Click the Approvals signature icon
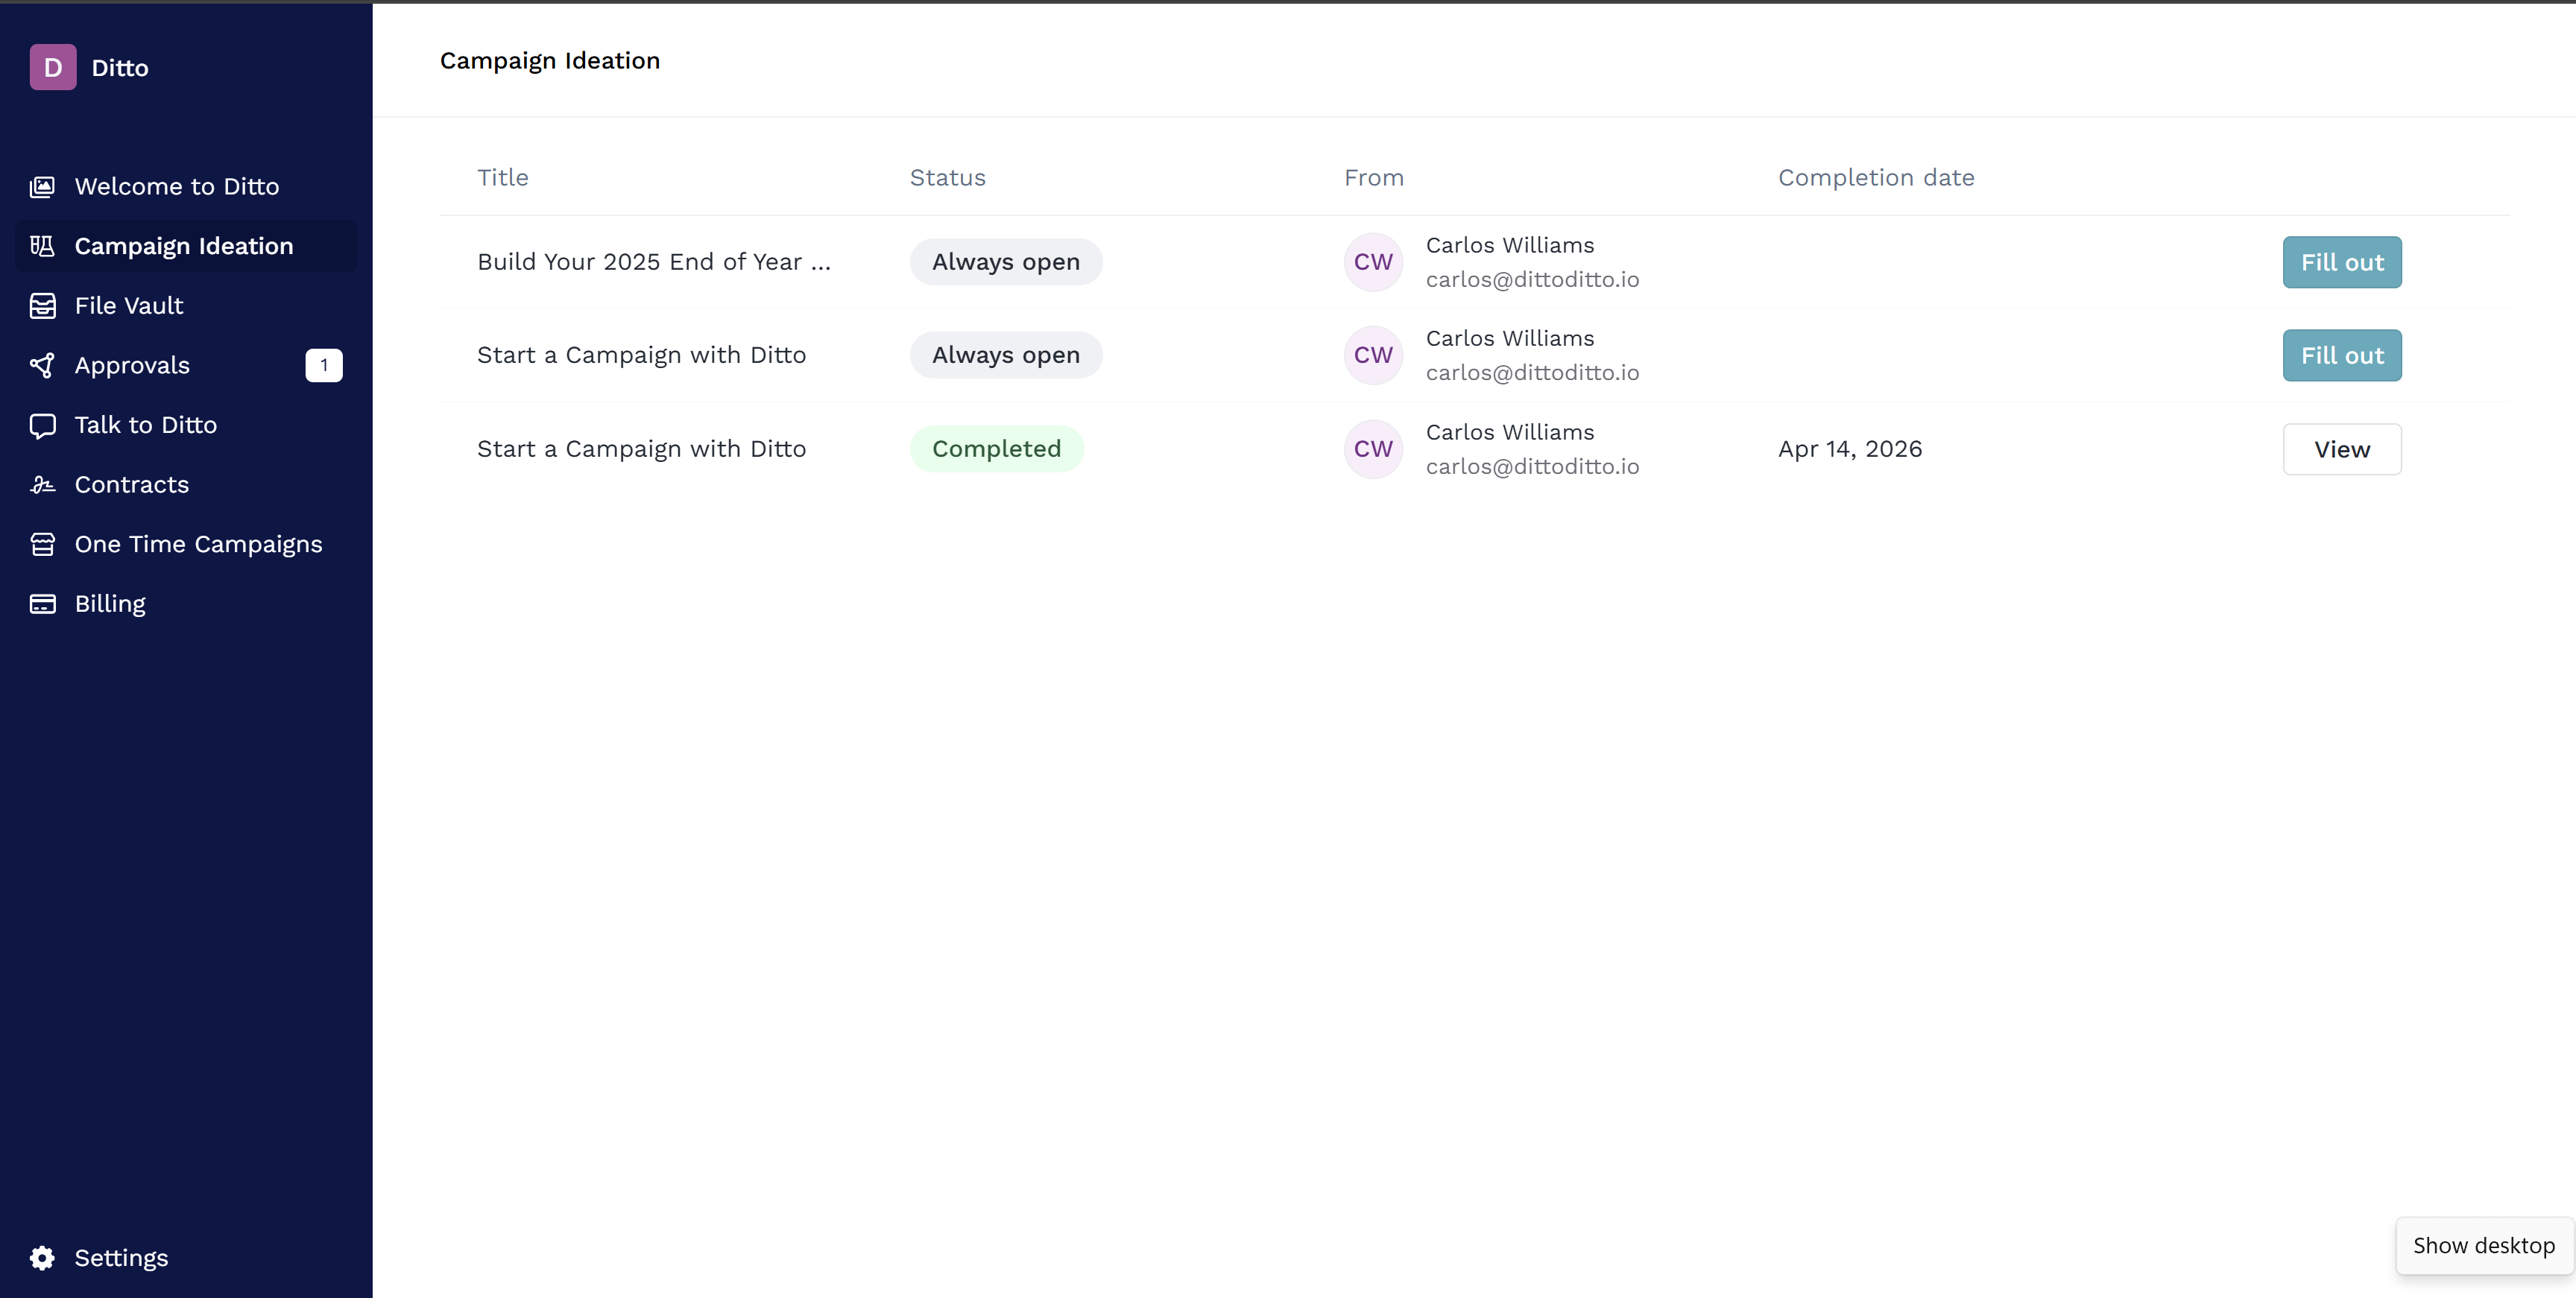2576x1298 pixels. [x=43, y=365]
